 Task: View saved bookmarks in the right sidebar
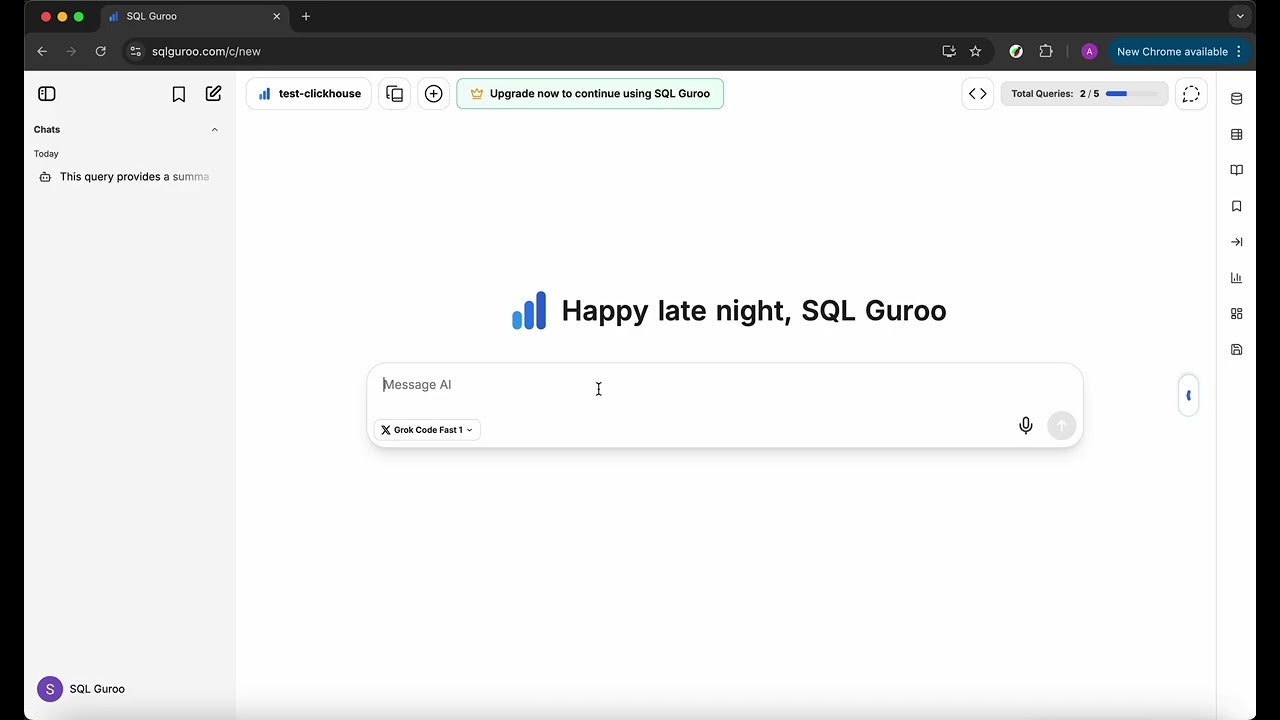coord(1236,206)
